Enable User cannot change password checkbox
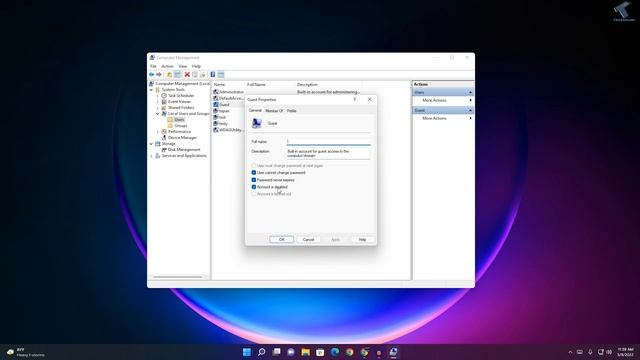640x360 pixels. point(254,173)
